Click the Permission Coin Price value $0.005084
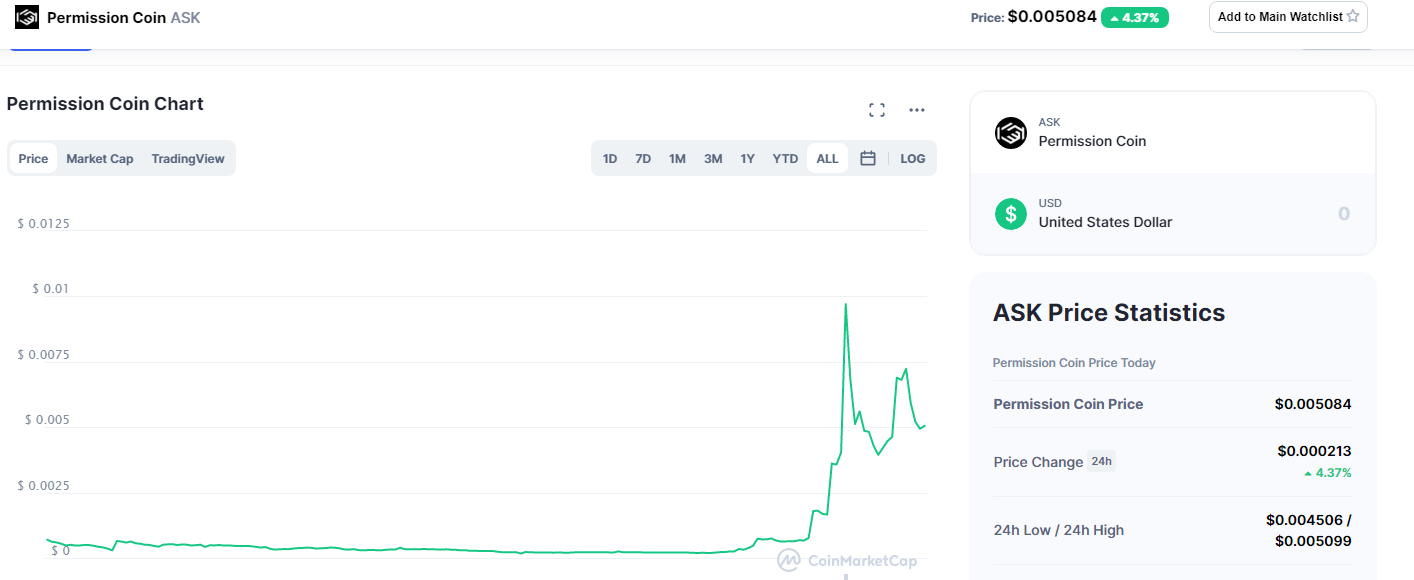Viewport: 1414px width, 580px height. coord(1313,404)
